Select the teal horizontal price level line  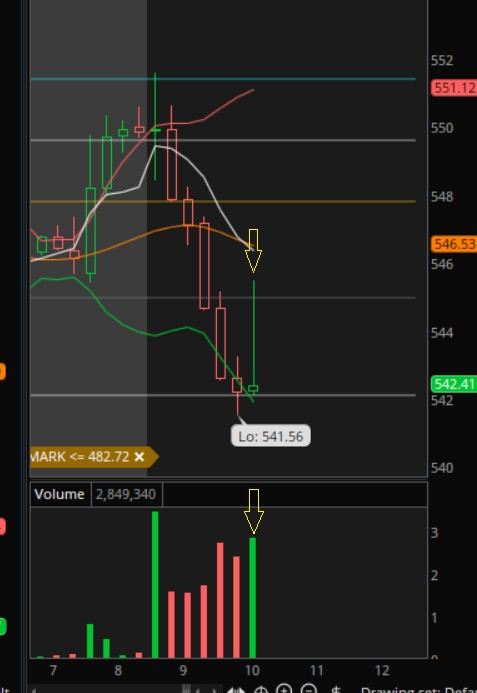click(223, 79)
